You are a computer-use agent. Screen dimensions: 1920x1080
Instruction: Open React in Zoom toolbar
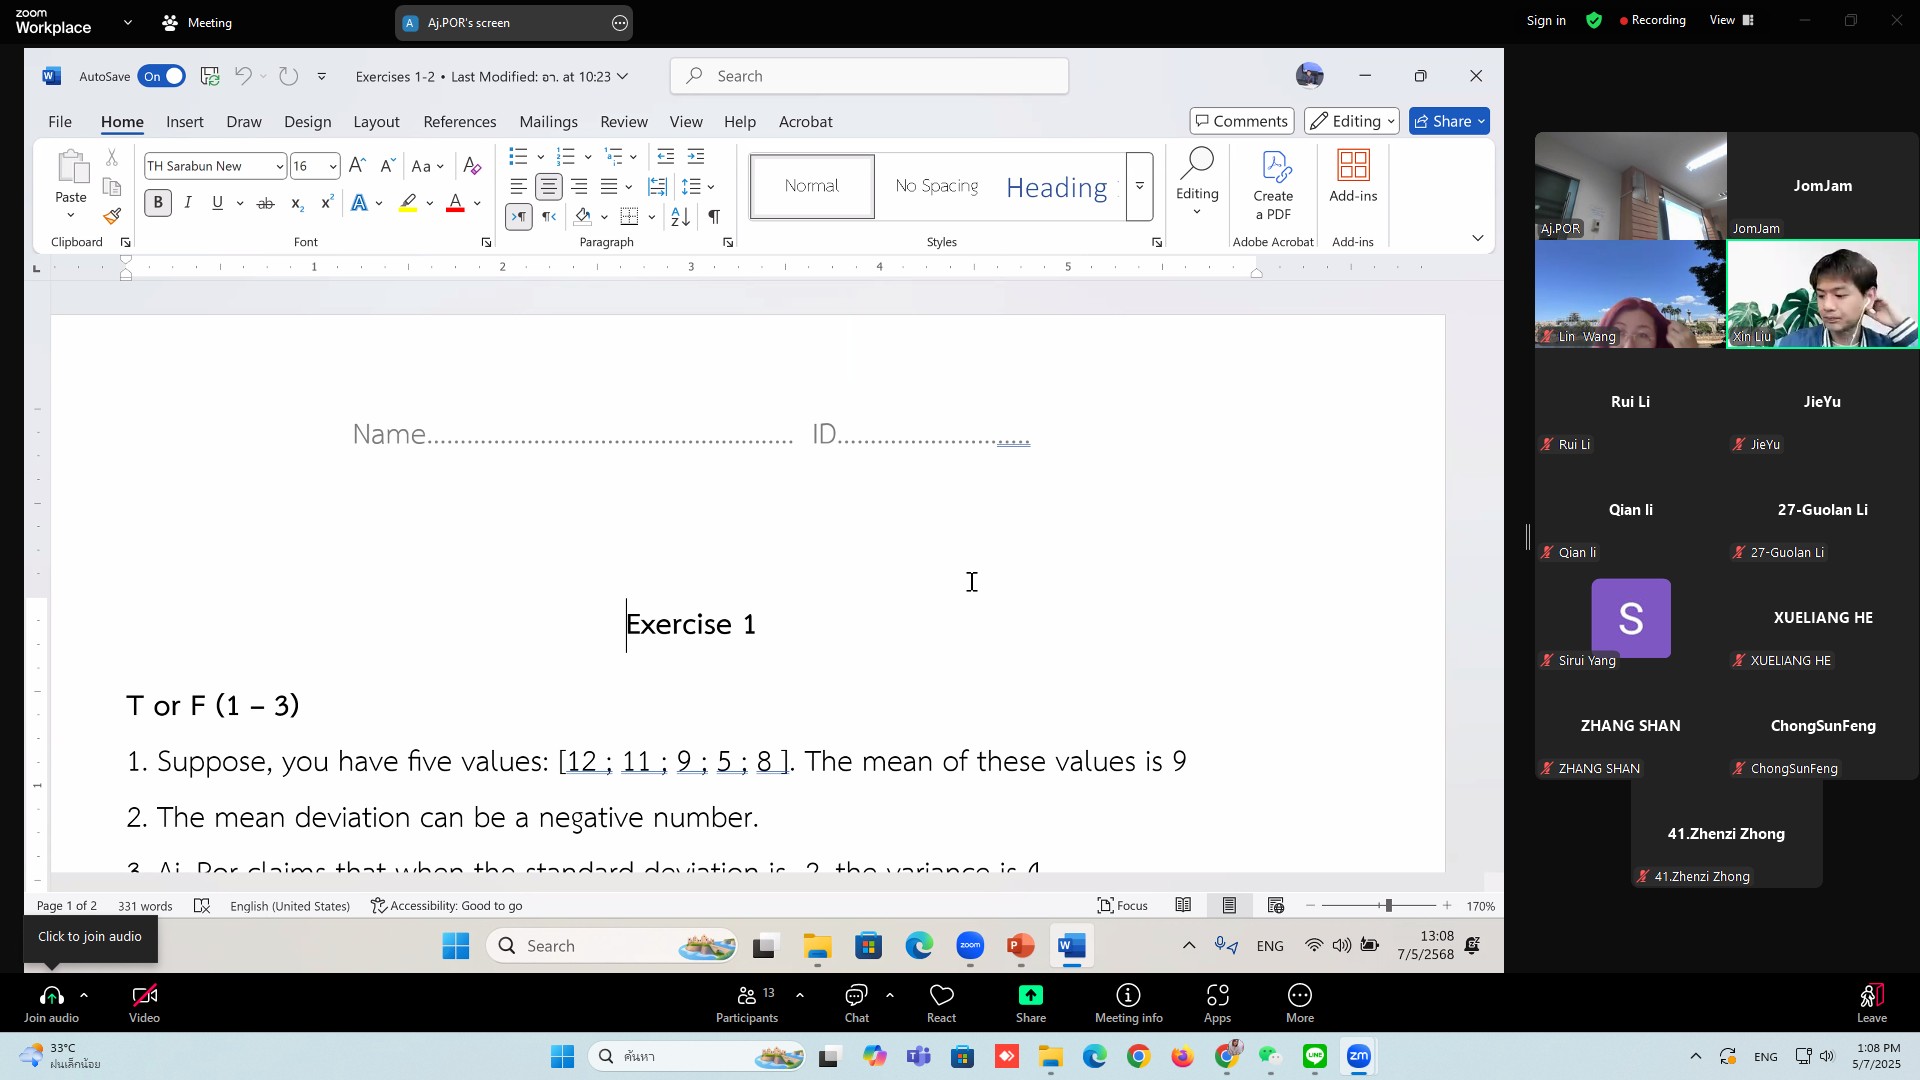(x=941, y=1003)
